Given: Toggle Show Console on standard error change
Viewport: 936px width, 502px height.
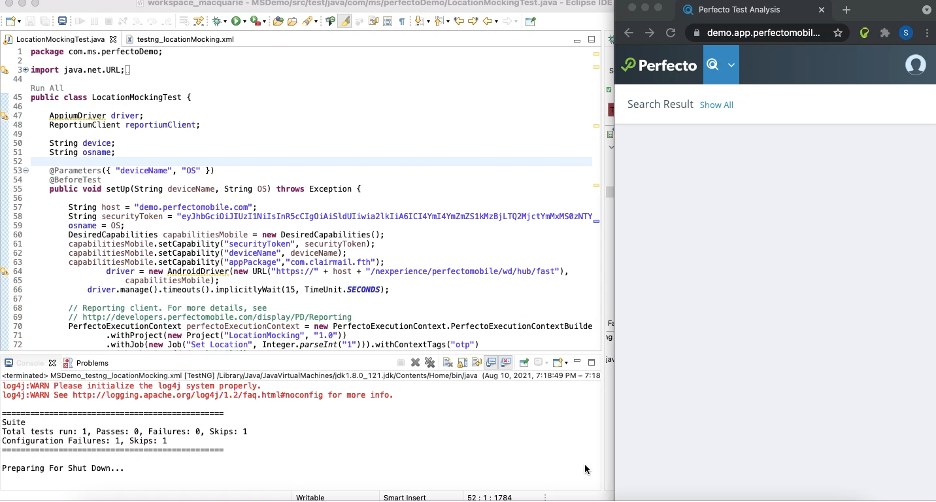Looking at the screenshot, I should pyautogui.click(x=507, y=362).
